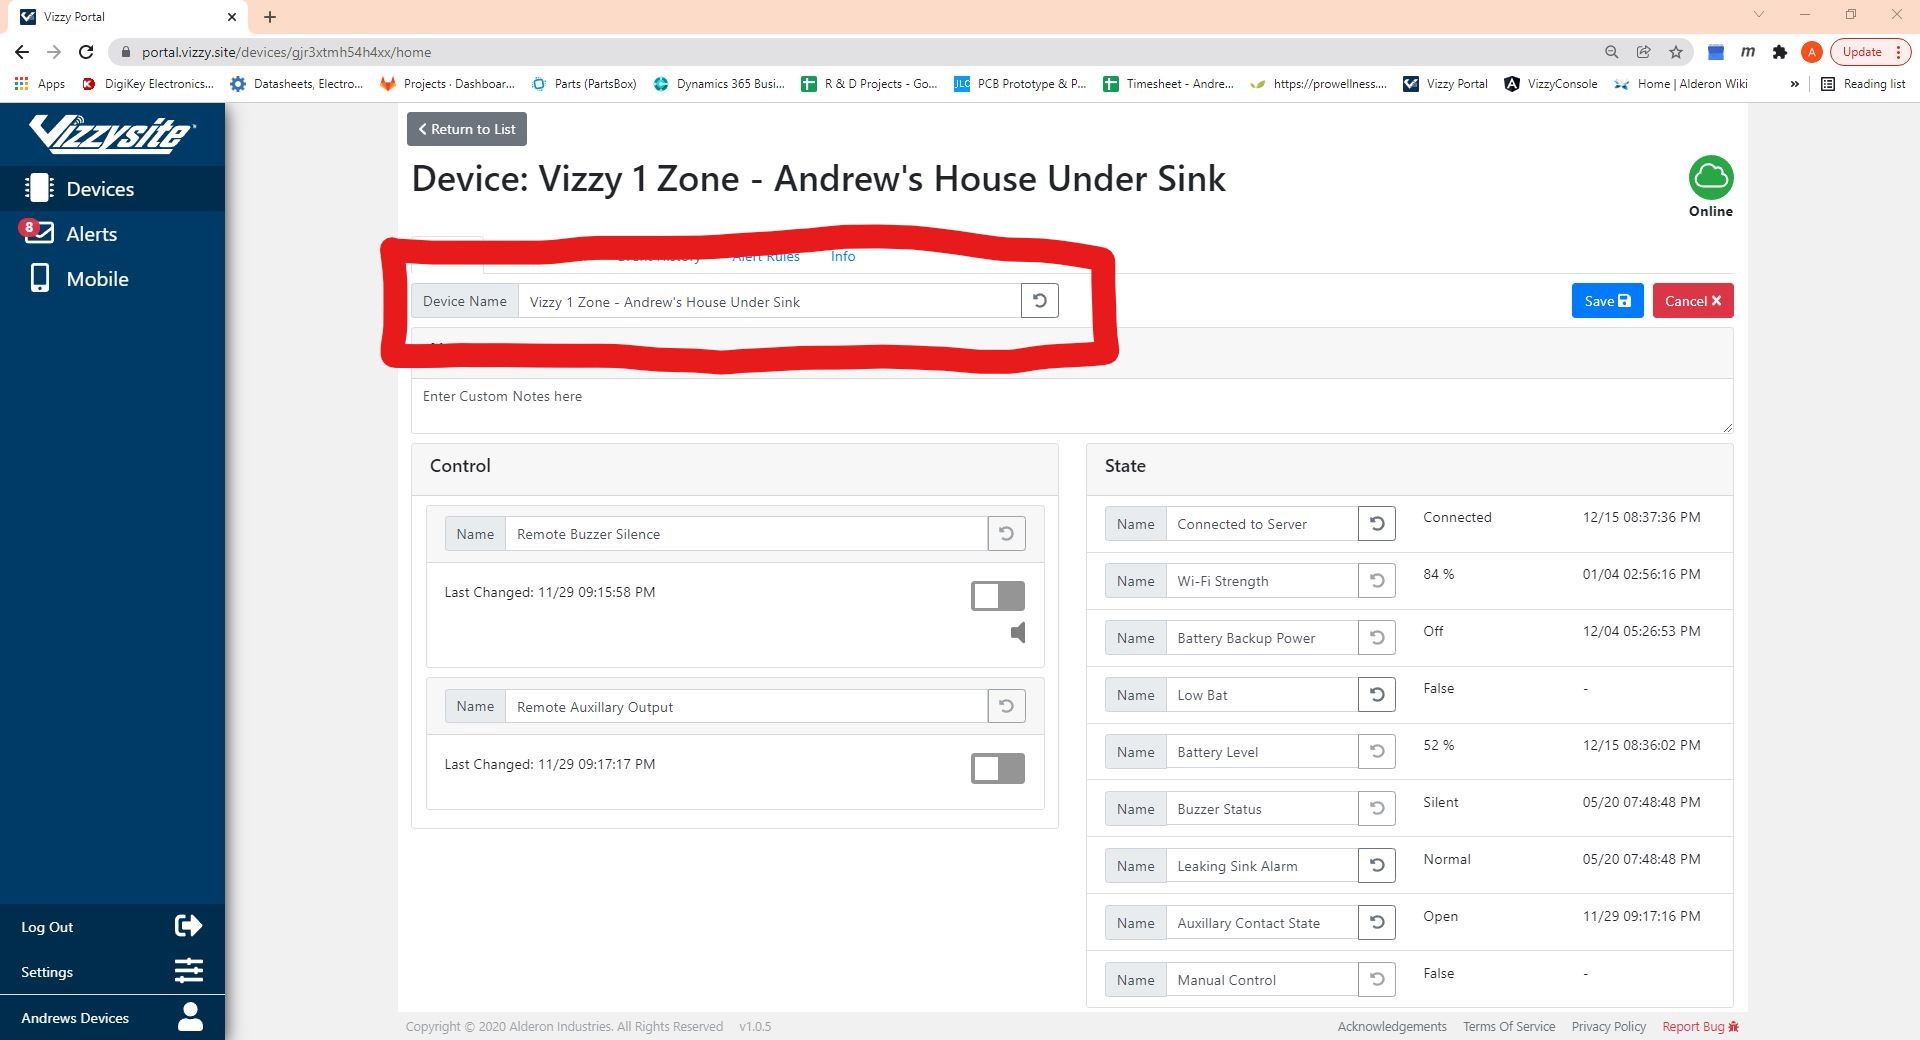
Task: Click the Log Out exit icon
Action: pos(188,926)
